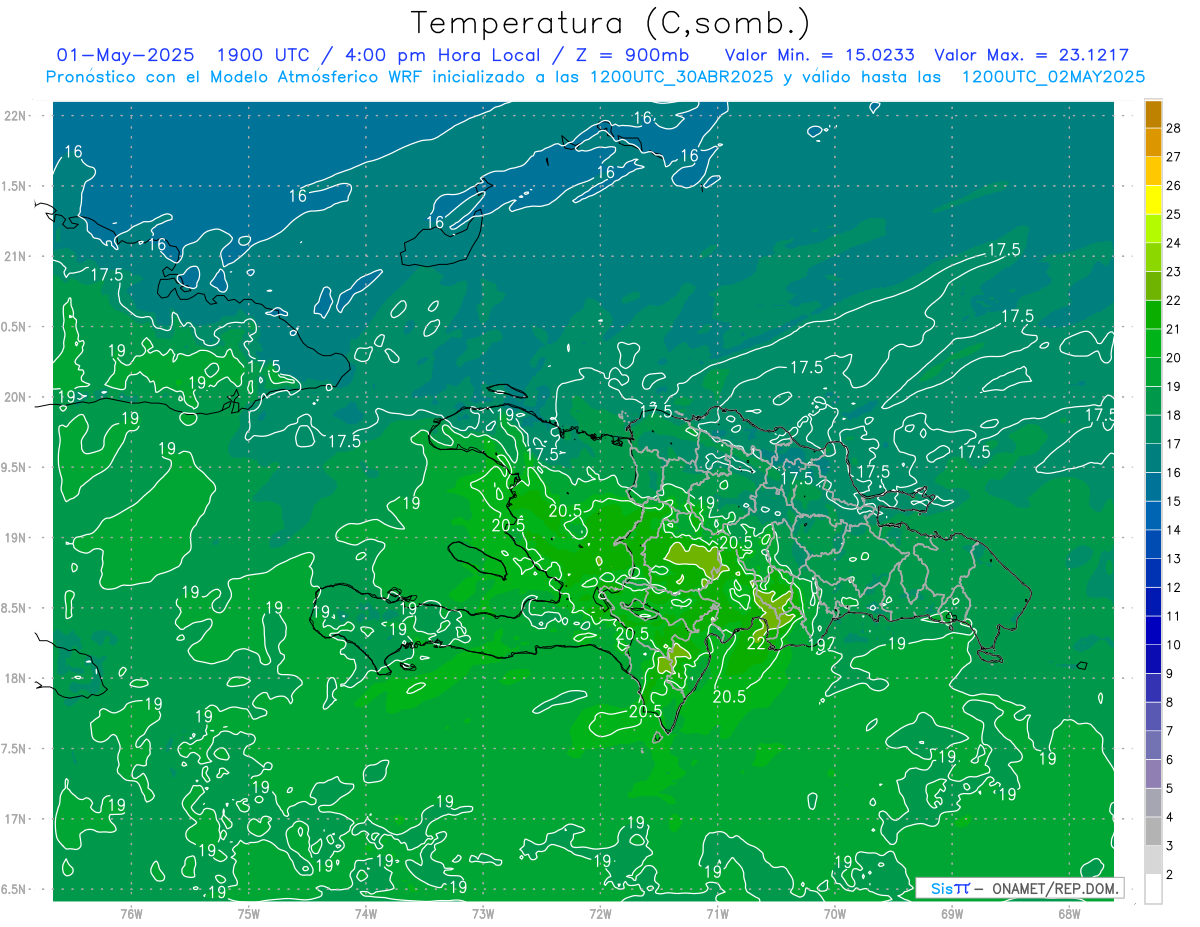Click the '197' contour label on map
Viewport: 1200px width, 927px height.
point(823,643)
